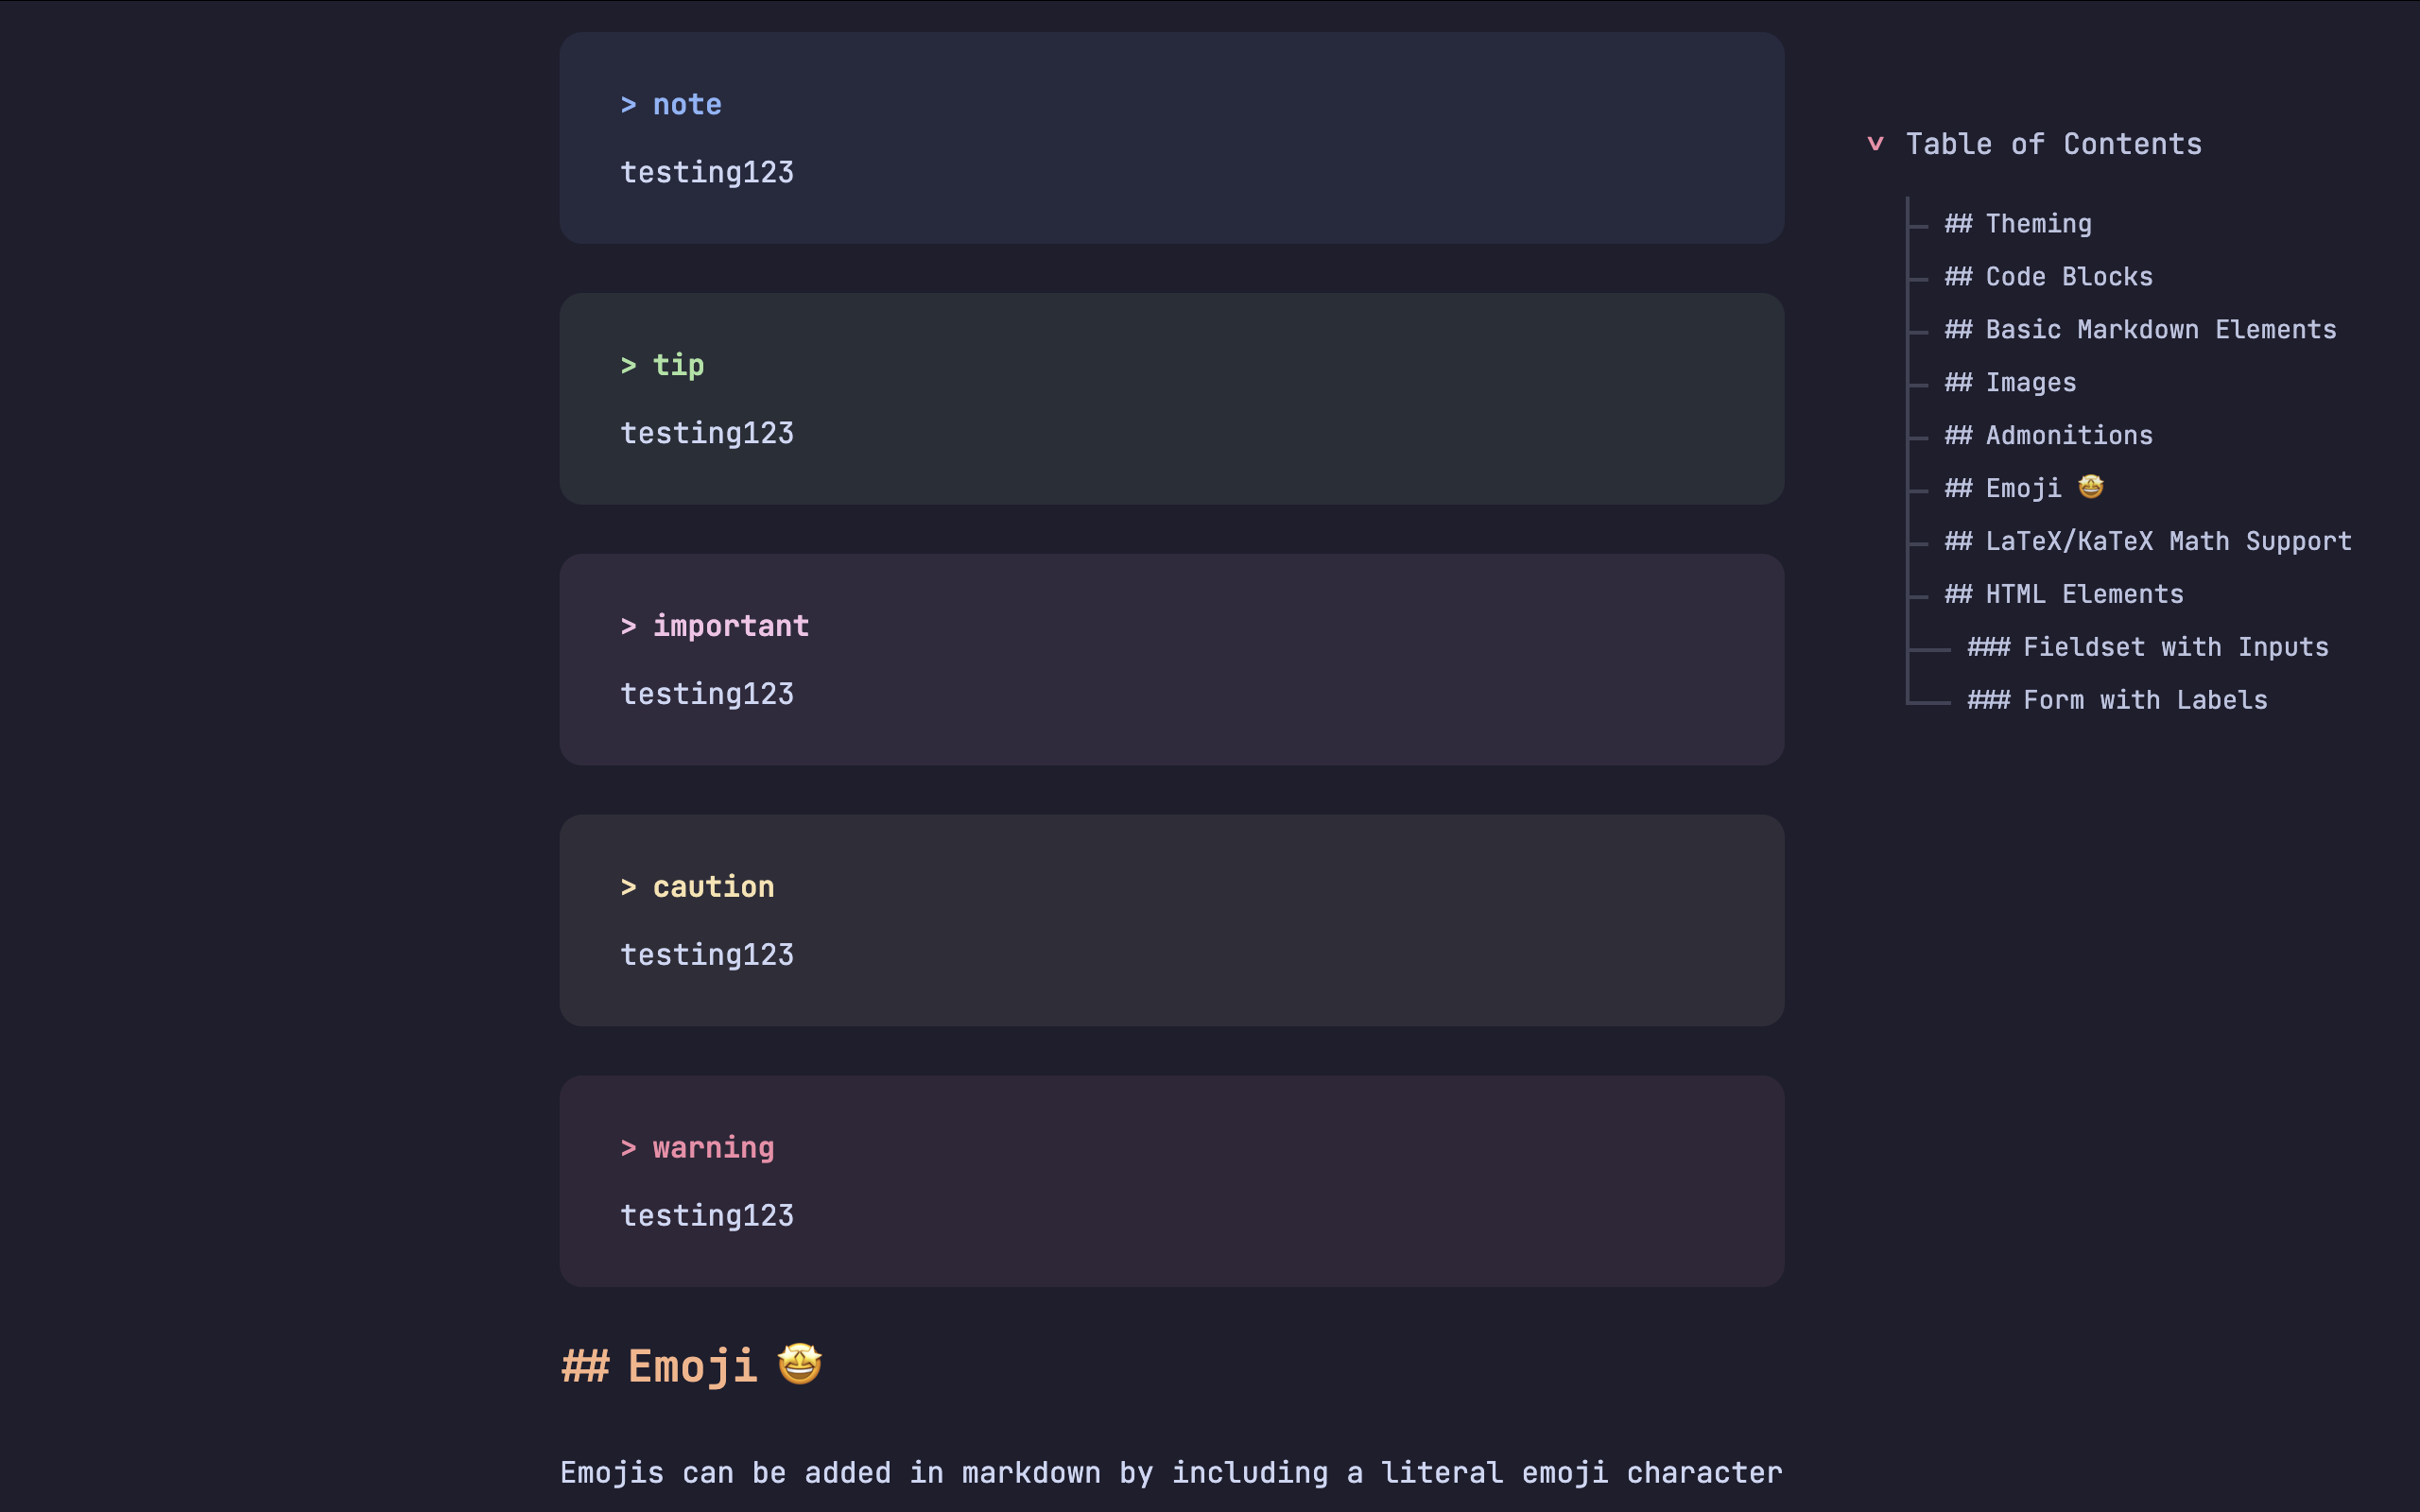
Task: Open LaTeX/KaTeX Math Support section
Action: point(2148,542)
